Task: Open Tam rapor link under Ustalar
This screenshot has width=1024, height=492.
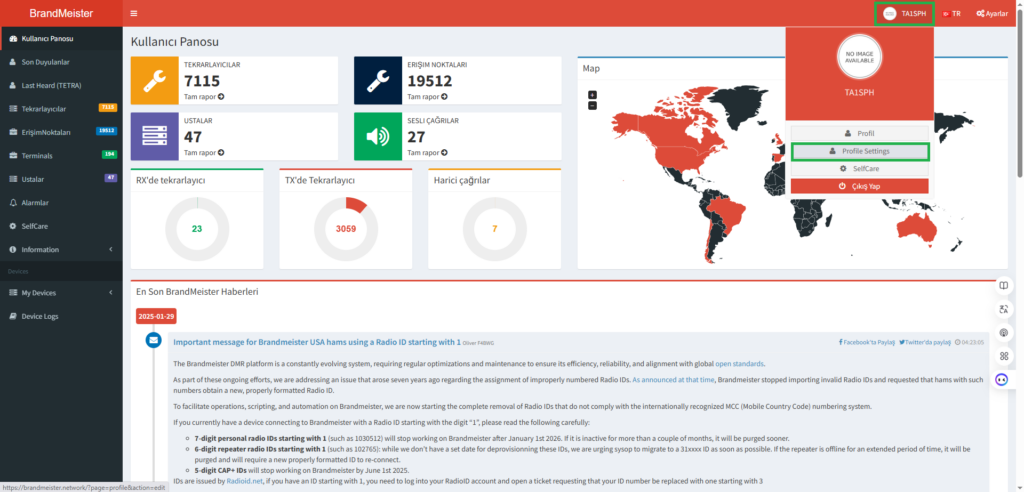Action: click(x=204, y=153)
